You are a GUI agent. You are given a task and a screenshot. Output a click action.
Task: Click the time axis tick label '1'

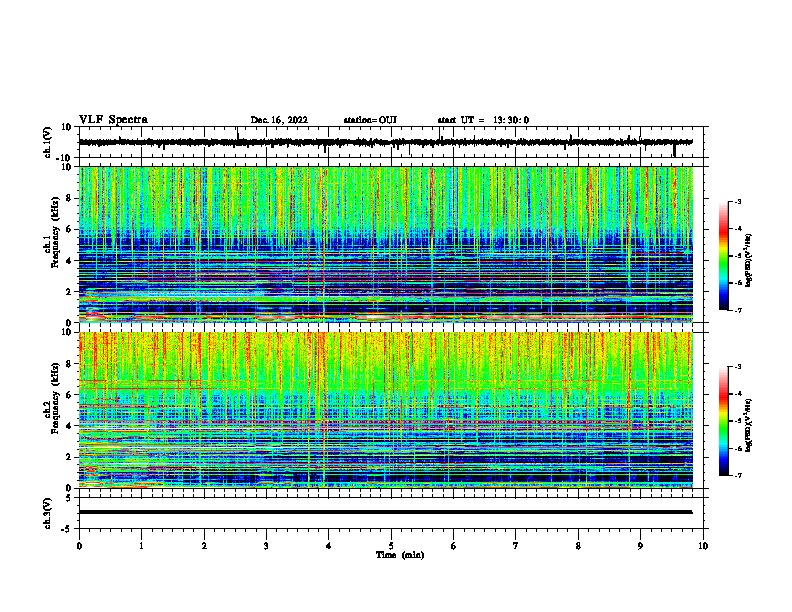pos(141,546)
